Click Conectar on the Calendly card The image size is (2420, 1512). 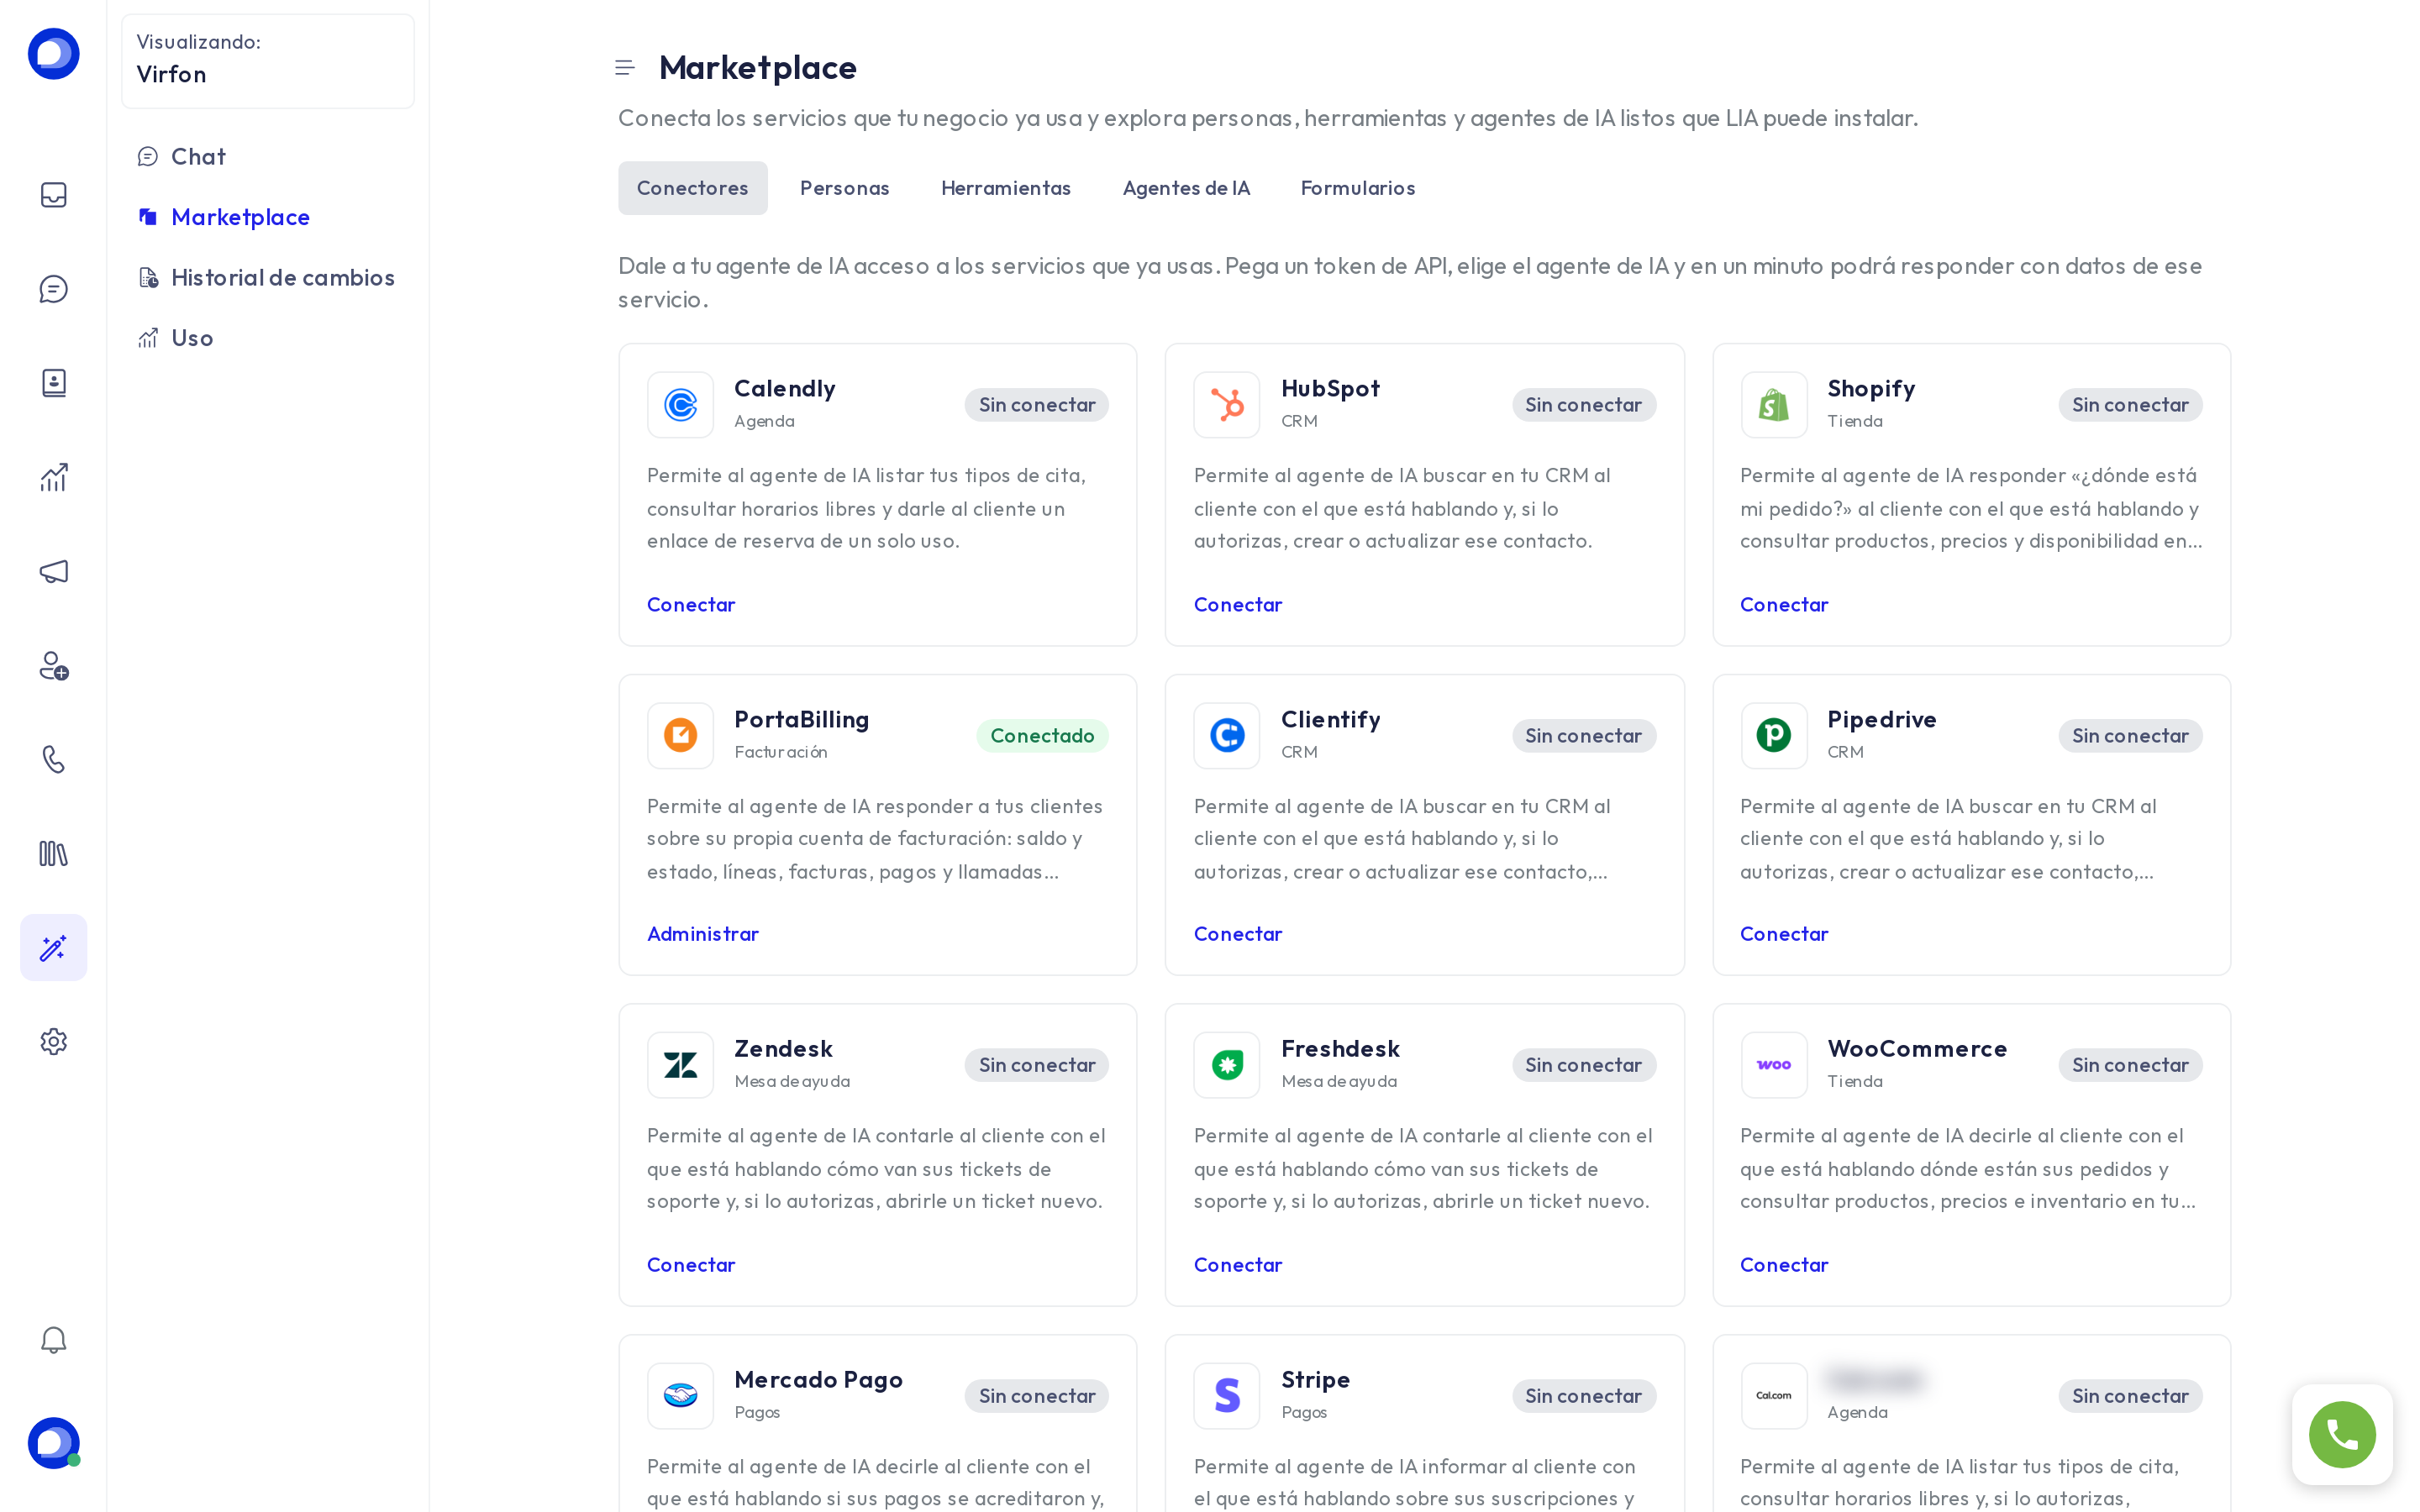coord(691,604)
